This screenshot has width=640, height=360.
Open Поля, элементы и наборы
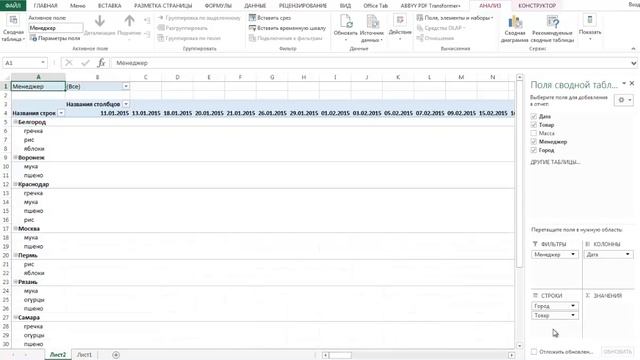coord(455,18)
